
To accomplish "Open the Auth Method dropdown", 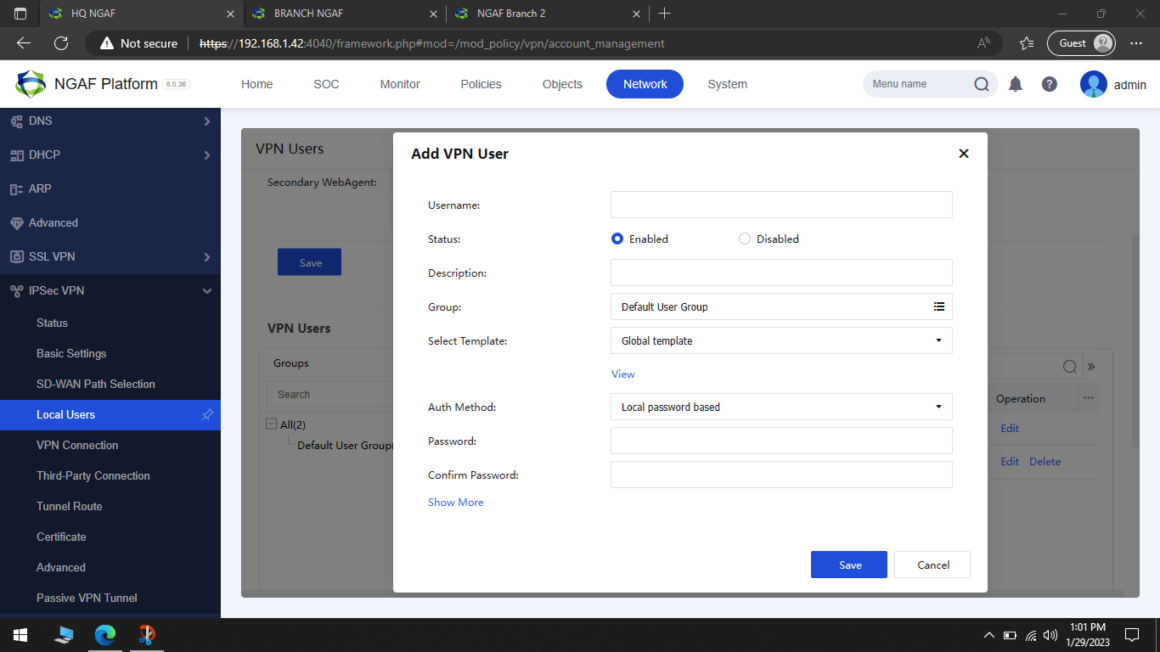I will click(x=938, y=406).
